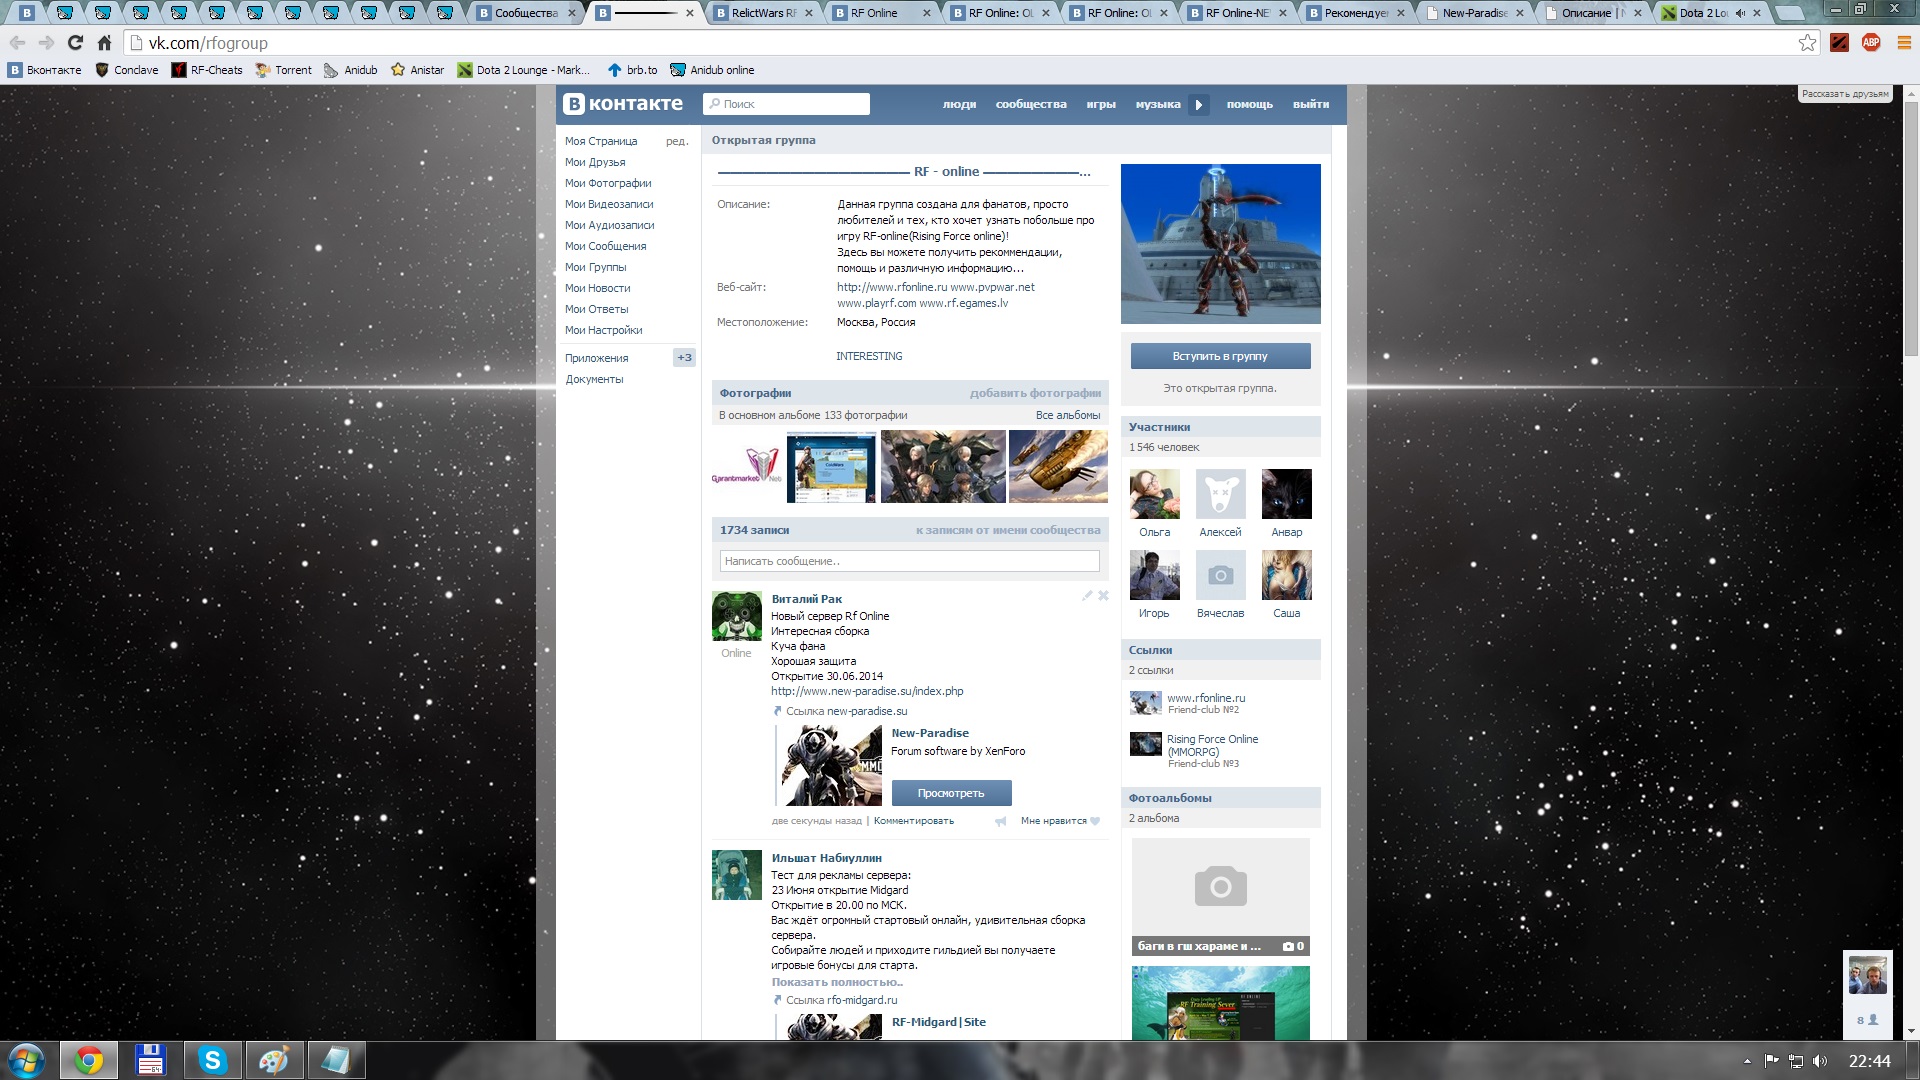Switch to the RelictWars browser tab
Screen dimensions: 1920x1080
764,13
